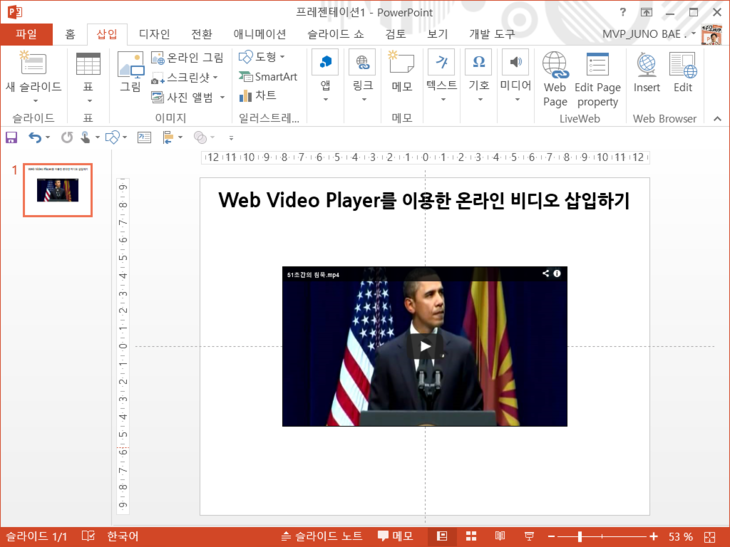730x547 pixels.
Task: Click the Picture (그림) icon
Action: pyautogui.click(x=130, y=65)
